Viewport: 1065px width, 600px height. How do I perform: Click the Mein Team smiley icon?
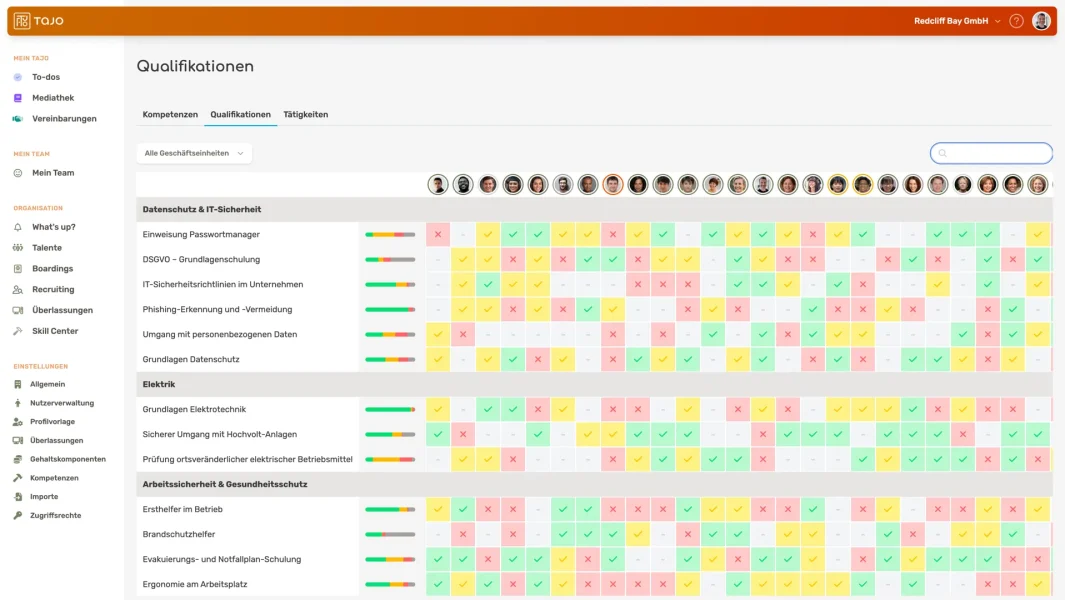18,173
